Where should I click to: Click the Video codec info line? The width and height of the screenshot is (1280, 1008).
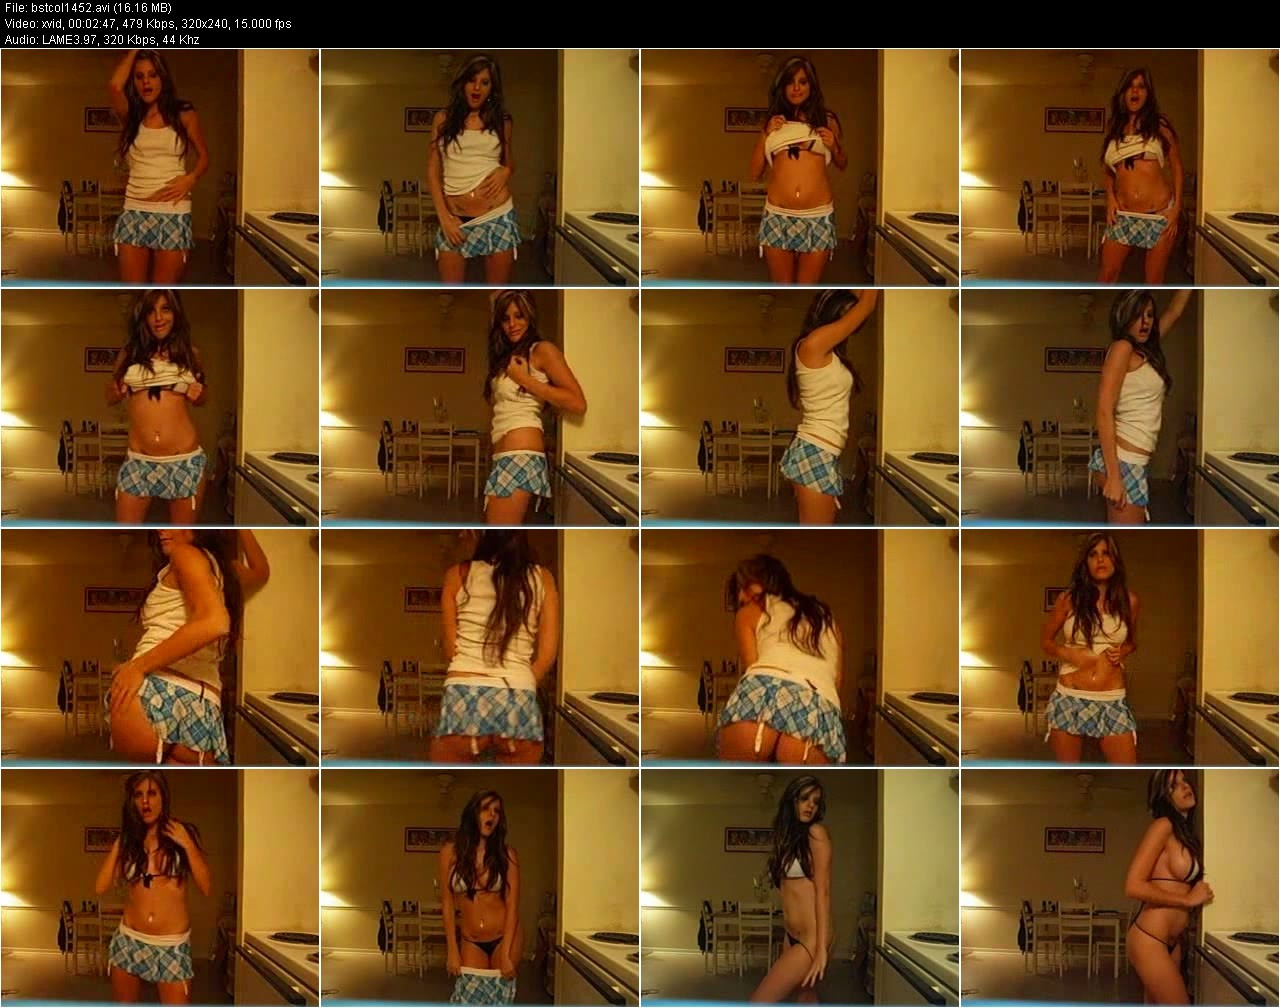[146, 23]
